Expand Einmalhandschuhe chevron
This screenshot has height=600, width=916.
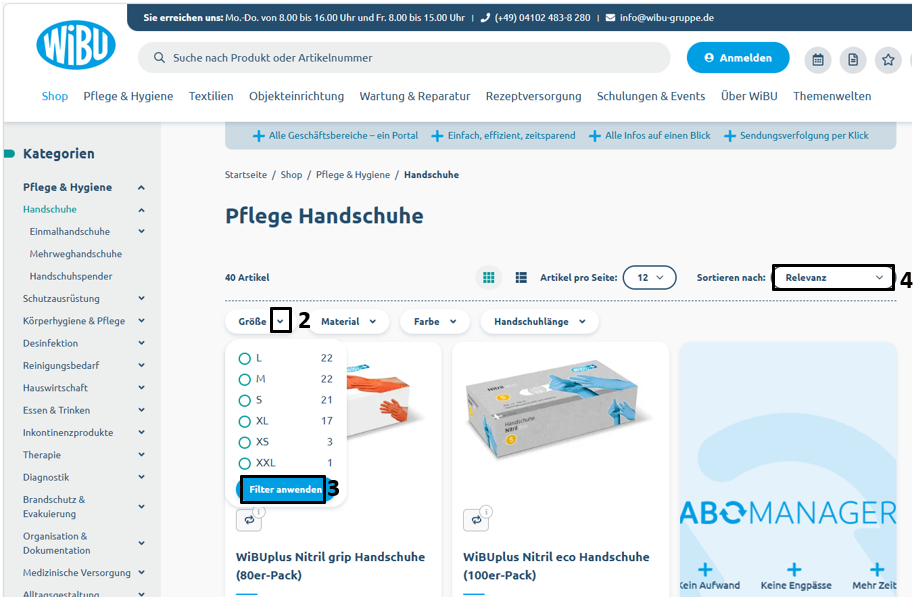pyautogui.click(x=141, y=231)
